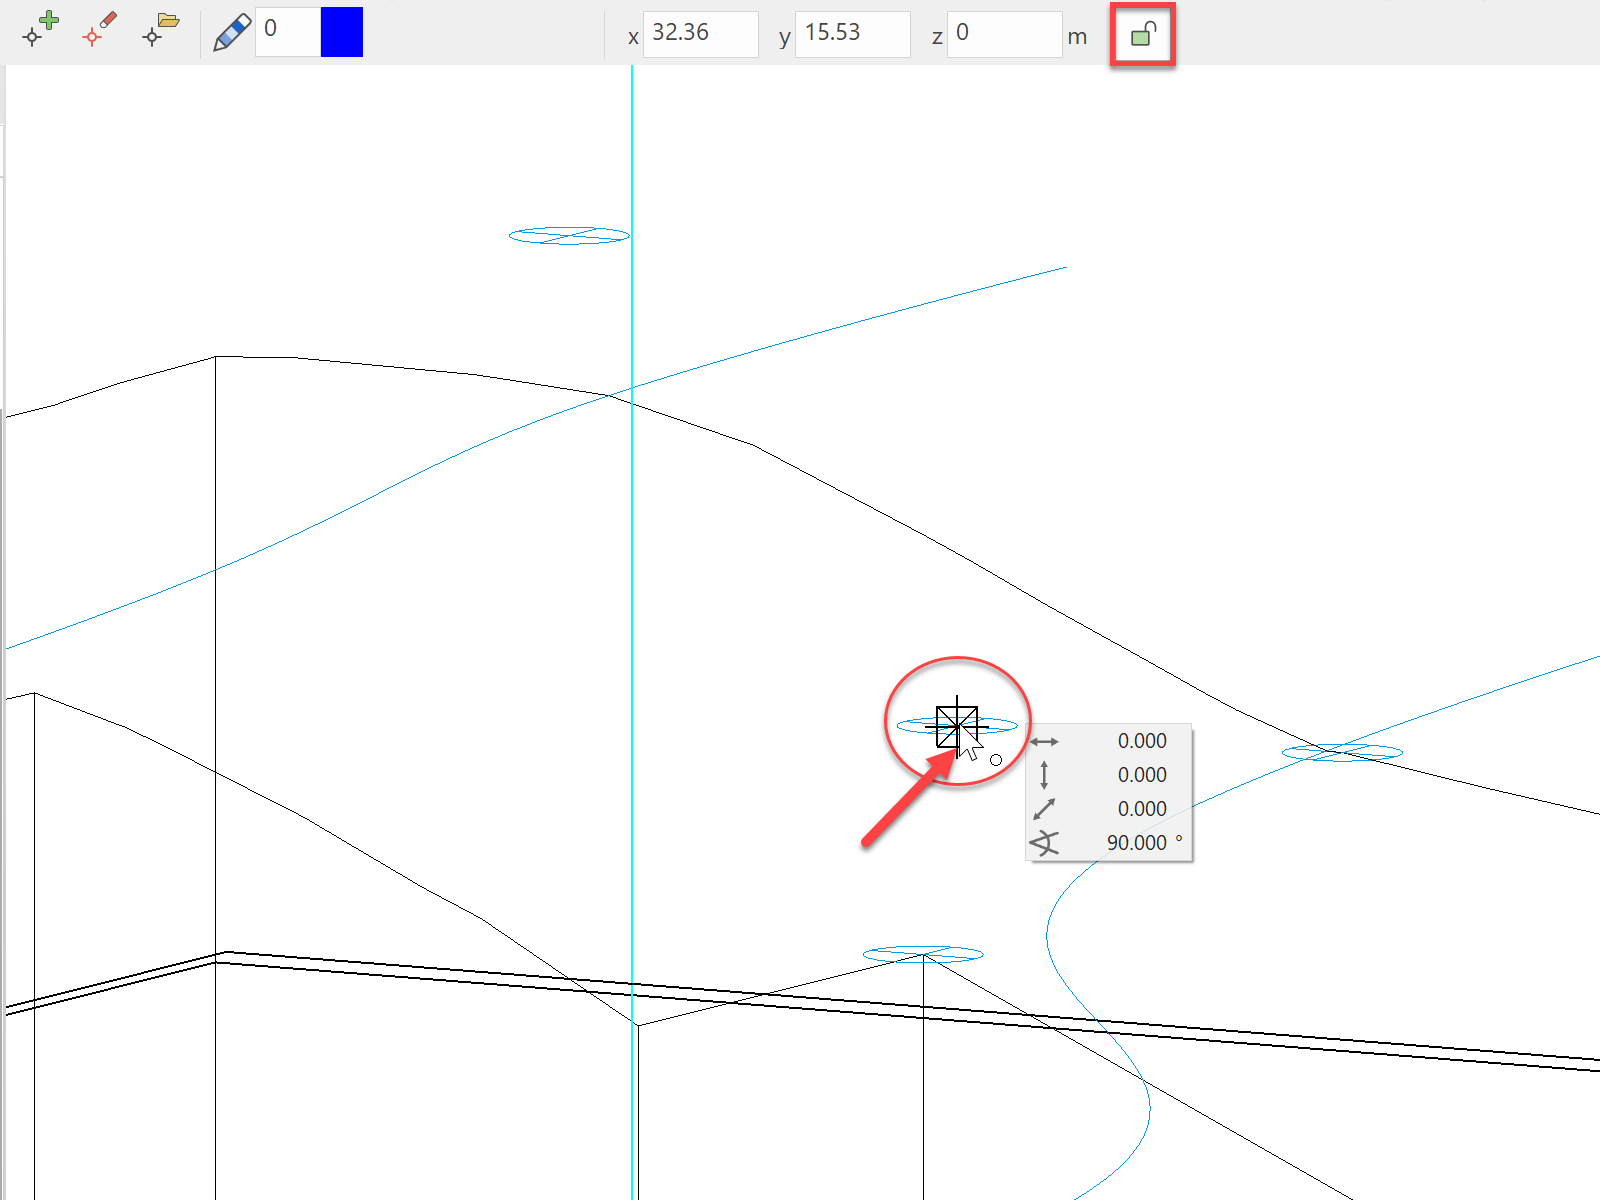This screenshot has width=1600, height=1200.
Task: Click the diagonal distance arrow icon in tooltip
Action: (1044, 809)
